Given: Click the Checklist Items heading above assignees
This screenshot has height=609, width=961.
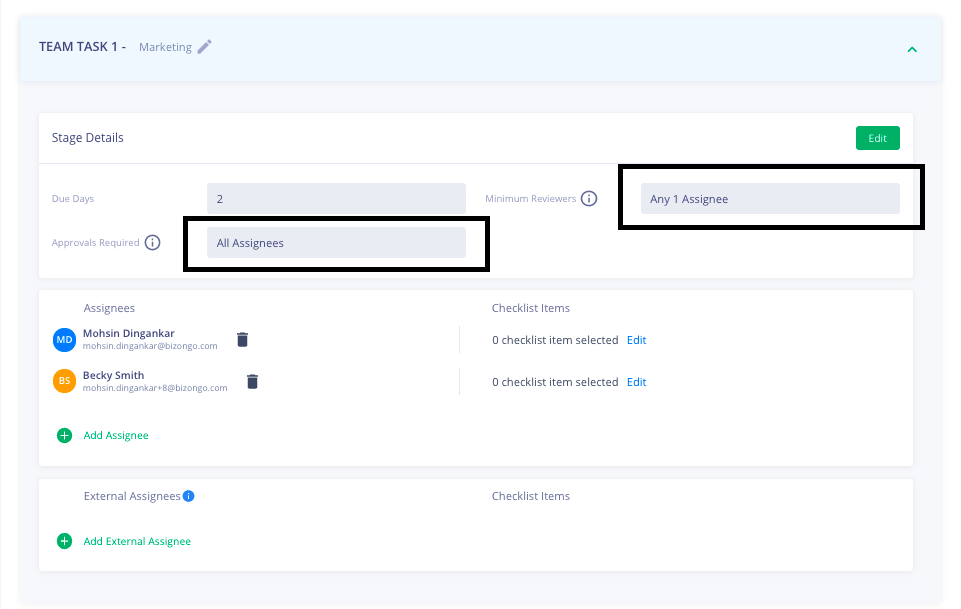Looking at the screenshot, I should click(x=531, y=308).
